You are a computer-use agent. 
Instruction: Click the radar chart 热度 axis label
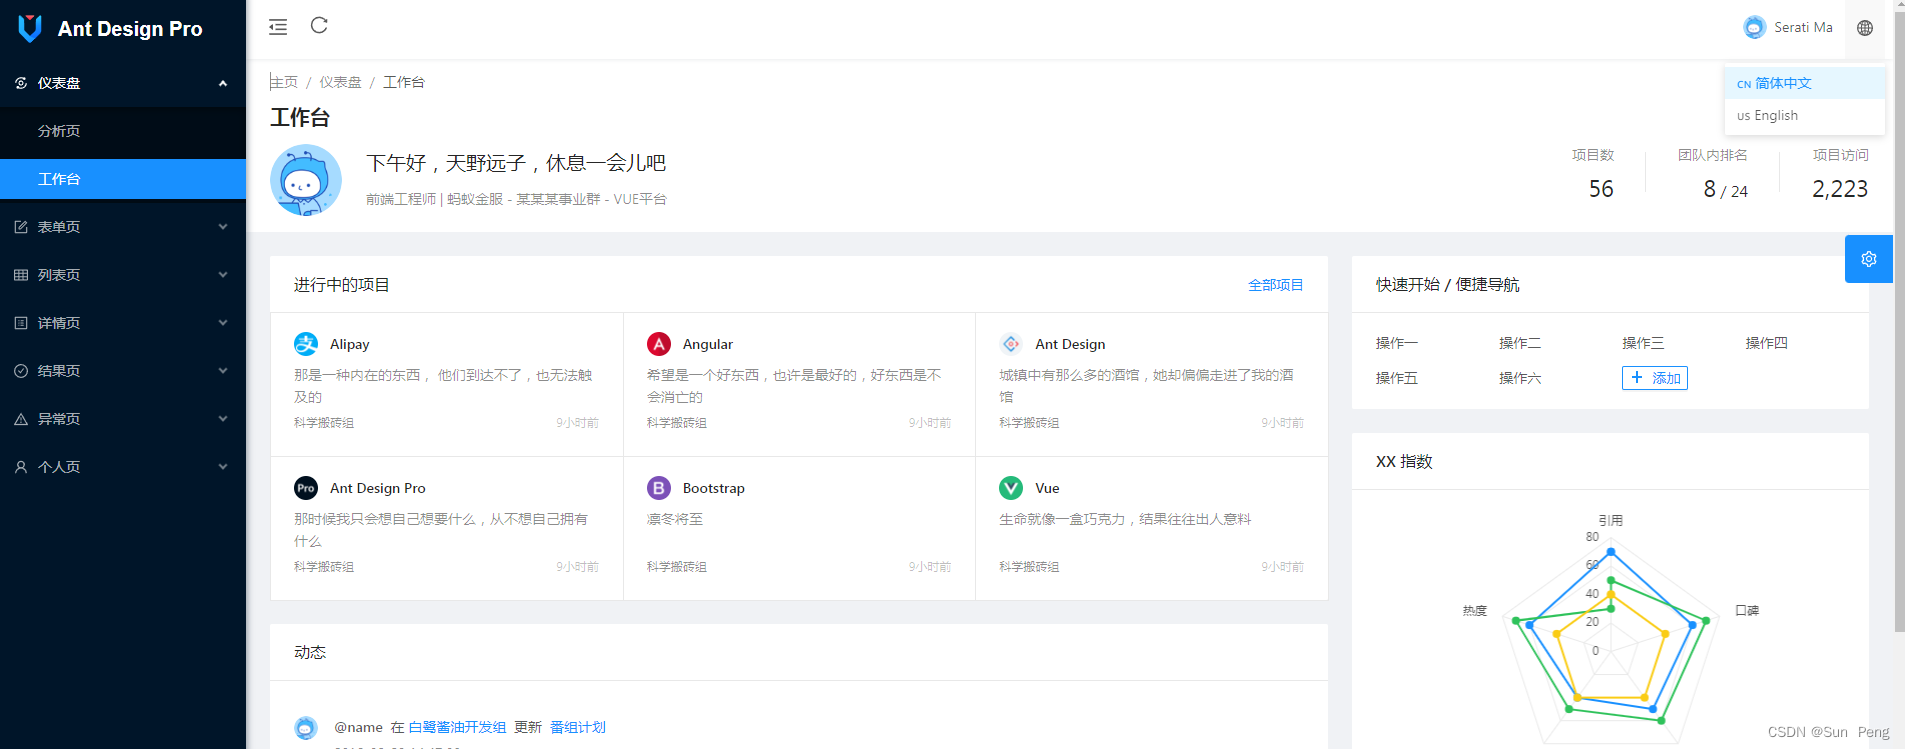(x=1475, y=610)
